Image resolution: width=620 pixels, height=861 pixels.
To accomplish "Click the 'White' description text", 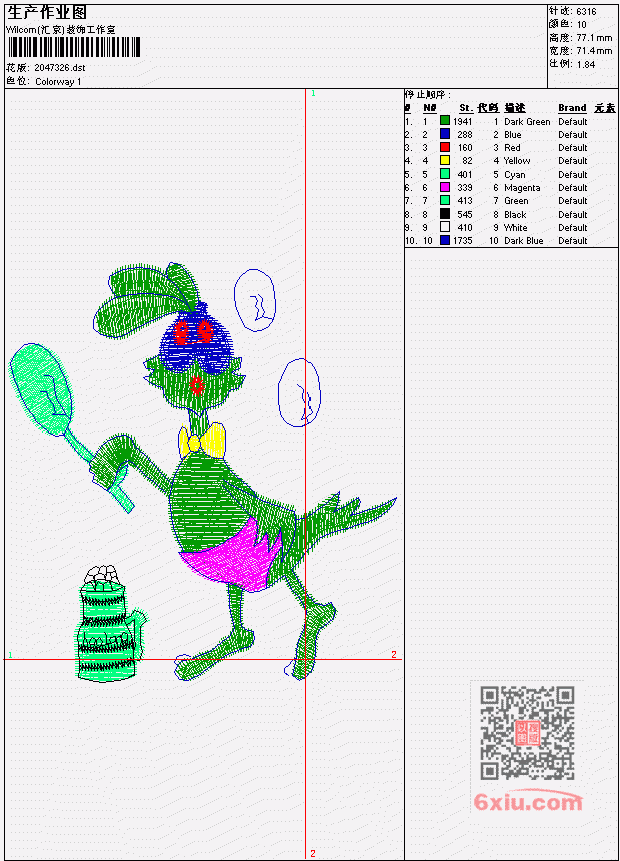I will [516, 228].
